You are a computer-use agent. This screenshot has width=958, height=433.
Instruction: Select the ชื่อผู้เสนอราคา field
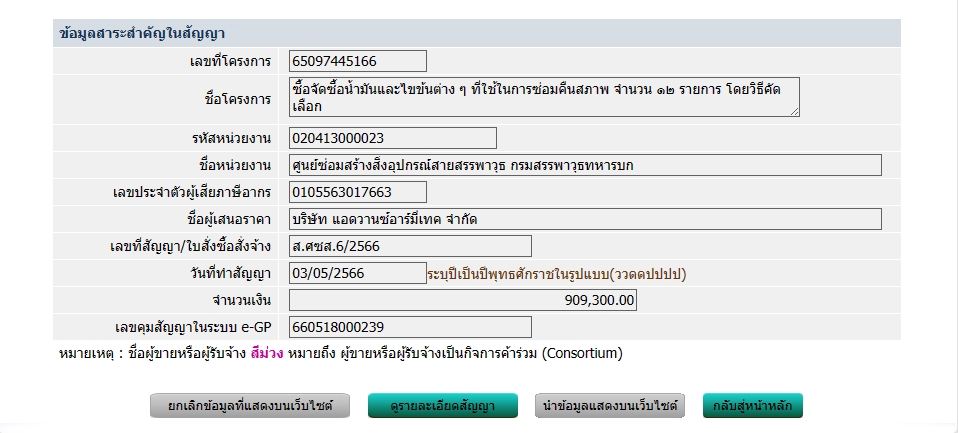click(x=584, y=219)
